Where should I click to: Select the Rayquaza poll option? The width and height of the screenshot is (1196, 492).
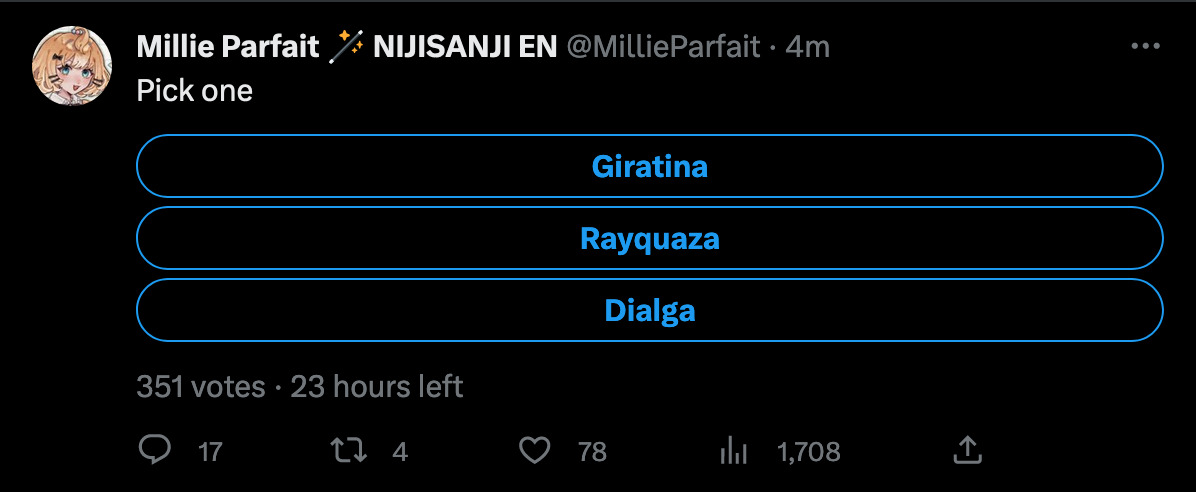click(650, 238)
